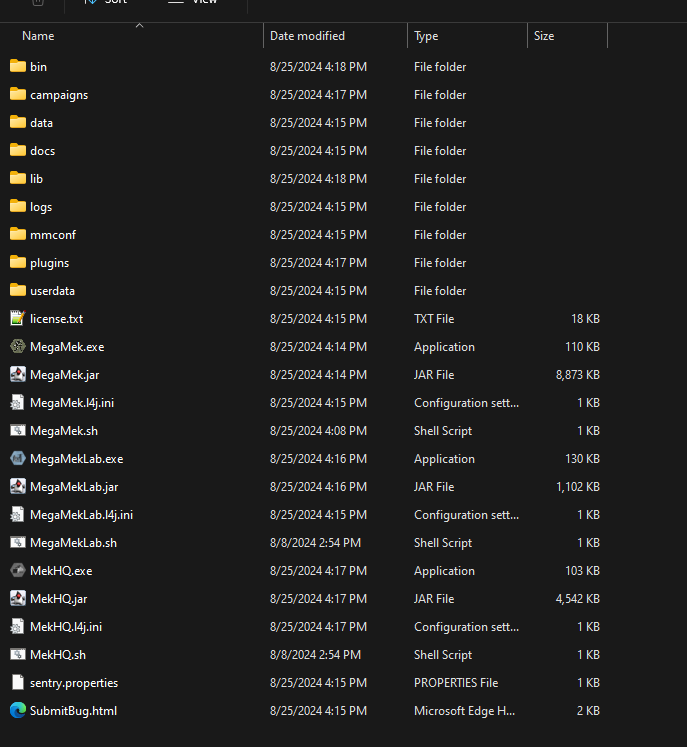
Task: Click the 4,542 KB size value
Action: 577,599
